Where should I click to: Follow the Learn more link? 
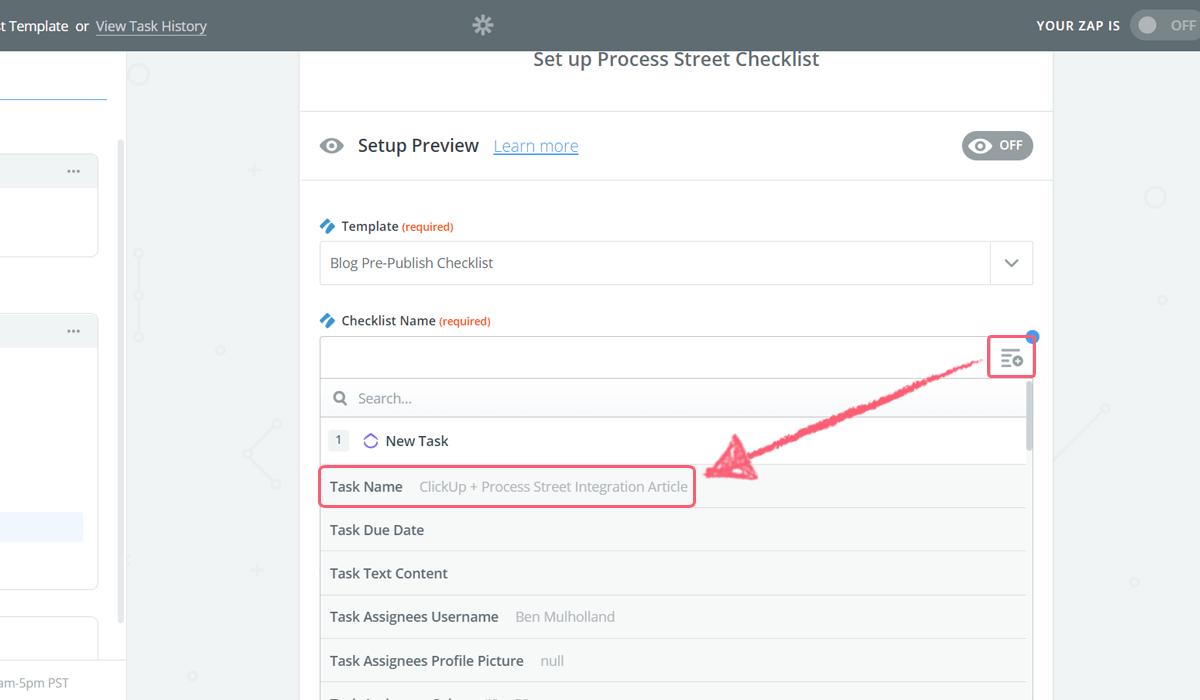[x=536, y=146]
